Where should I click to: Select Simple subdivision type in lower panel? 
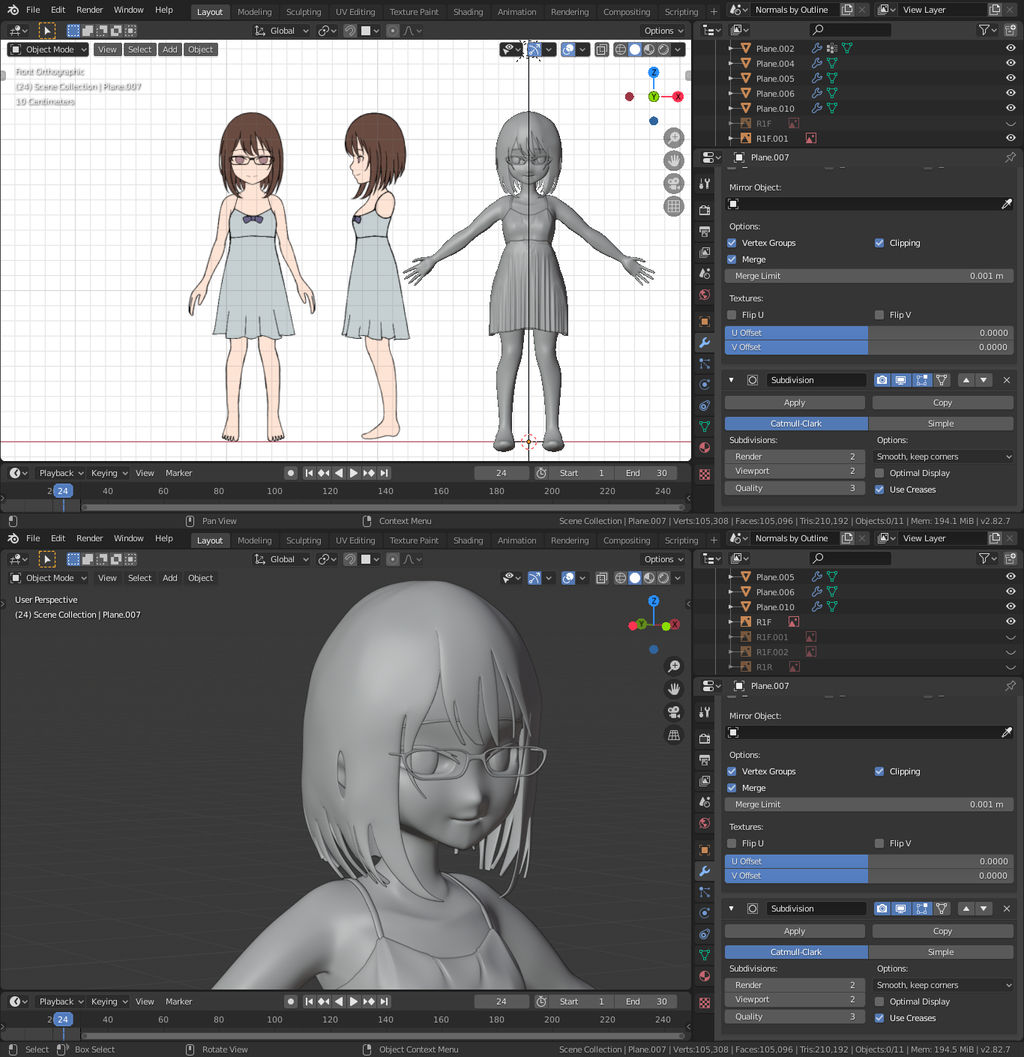point(941,952)
